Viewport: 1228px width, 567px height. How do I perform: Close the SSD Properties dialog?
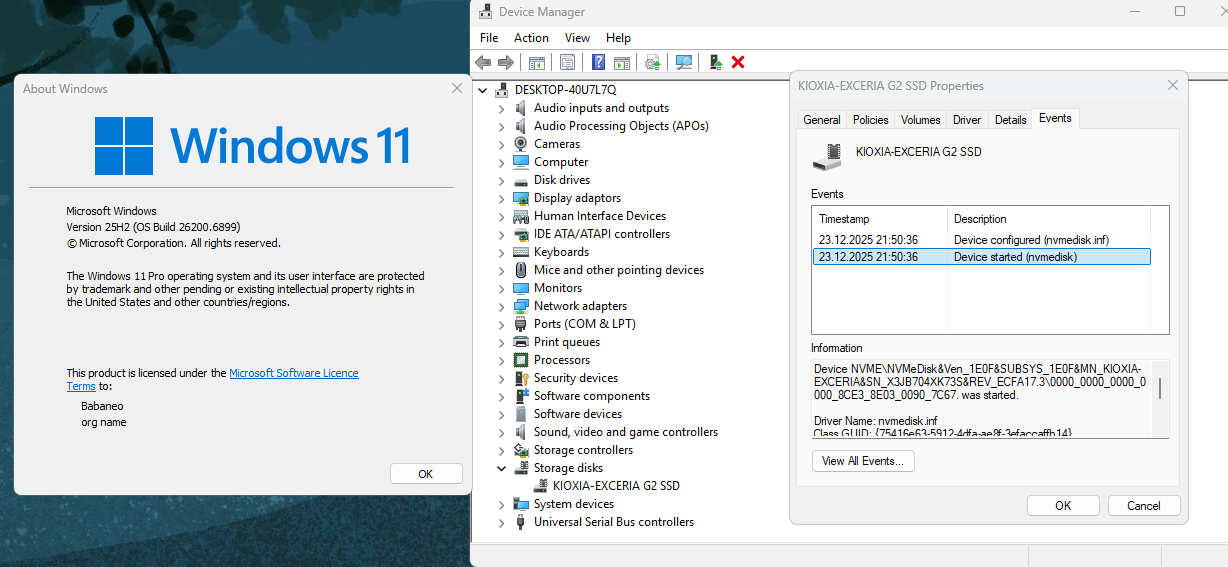1172,86
